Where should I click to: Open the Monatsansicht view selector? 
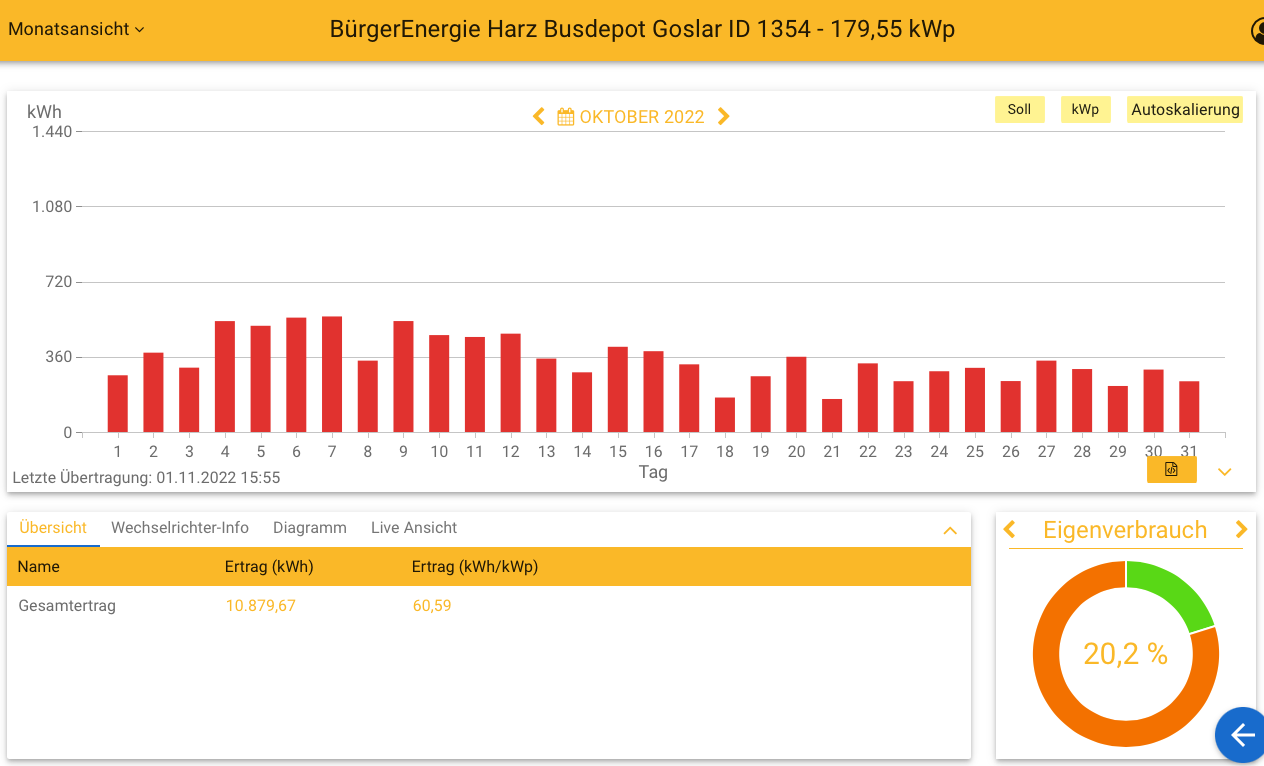point(70,29)
